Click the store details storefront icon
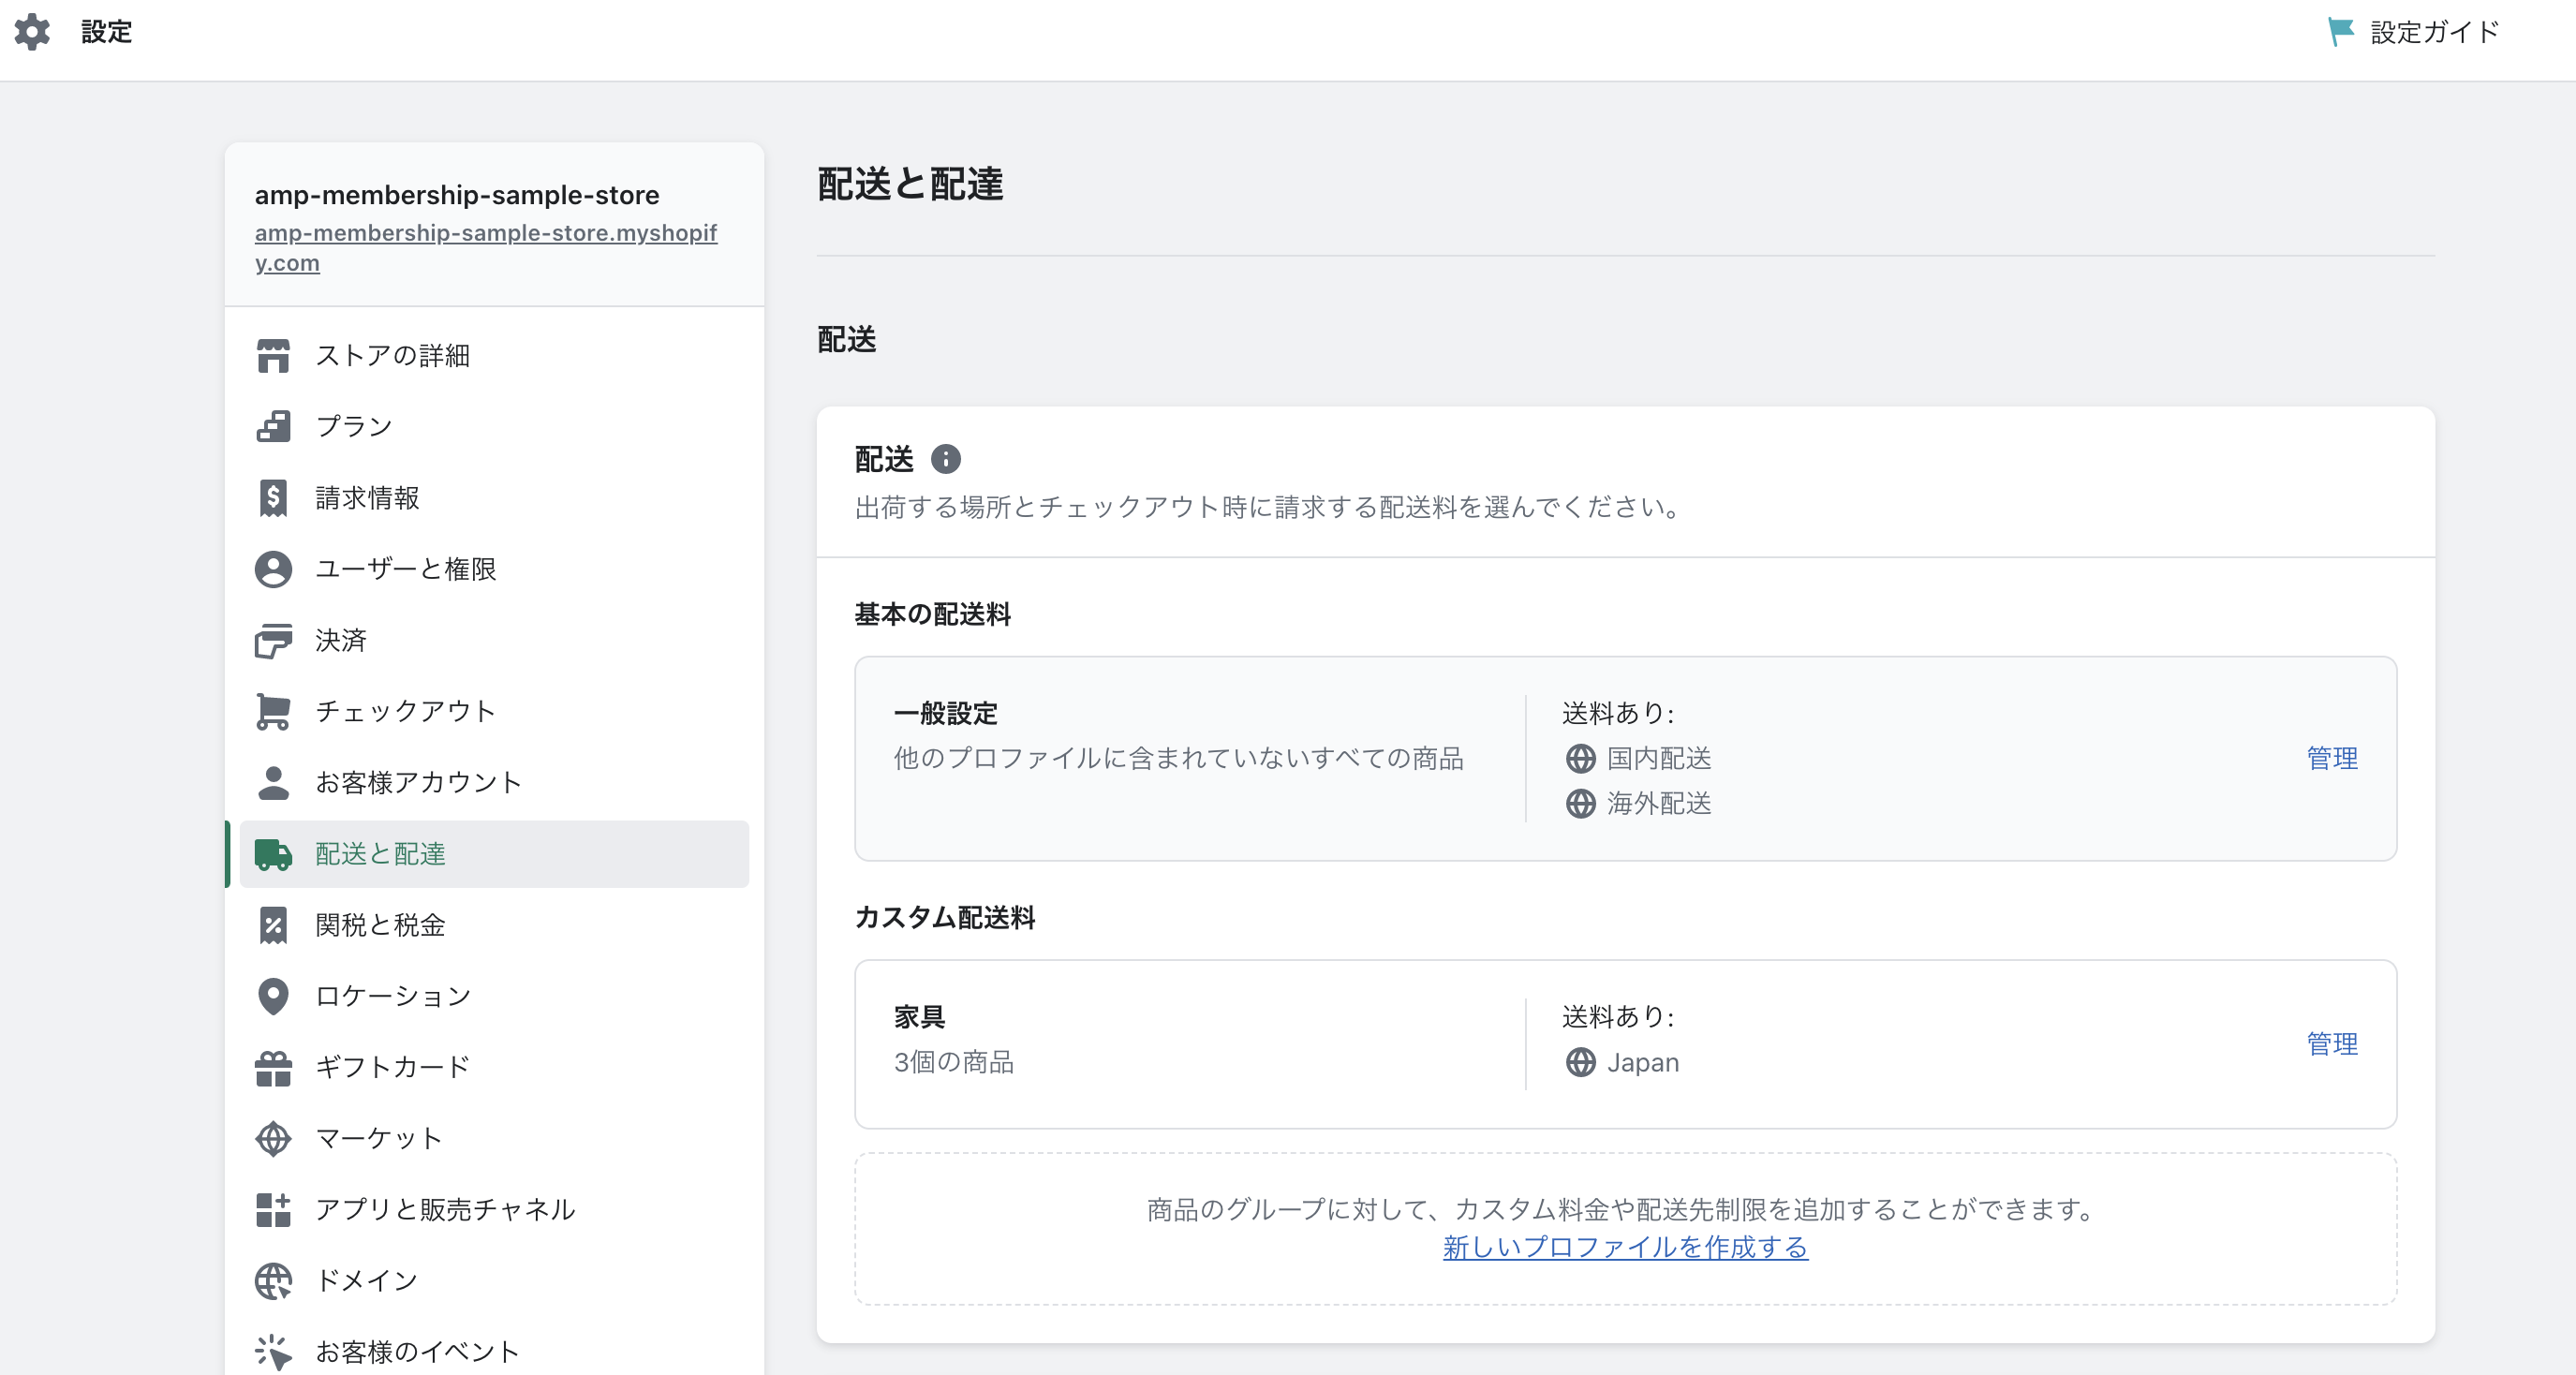 [x=273, y=355]
